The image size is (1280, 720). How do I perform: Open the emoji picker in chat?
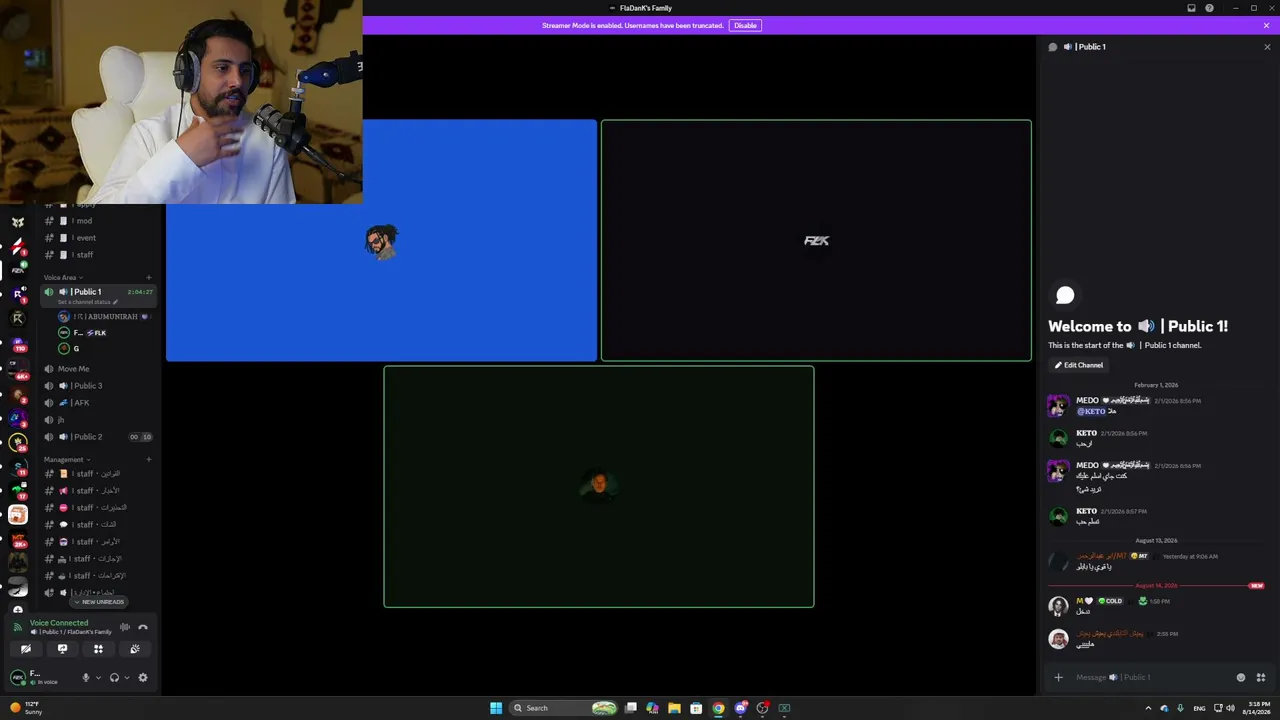click(1241, 677)
